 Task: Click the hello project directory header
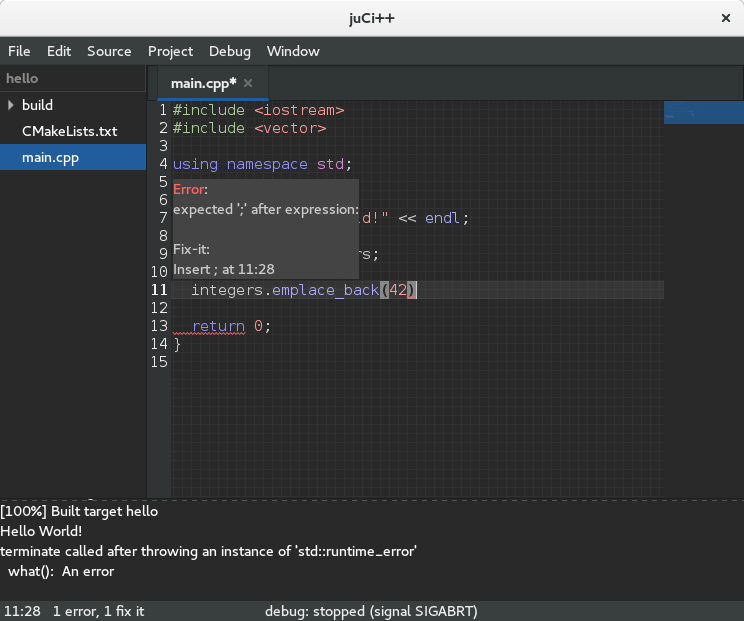22,78
